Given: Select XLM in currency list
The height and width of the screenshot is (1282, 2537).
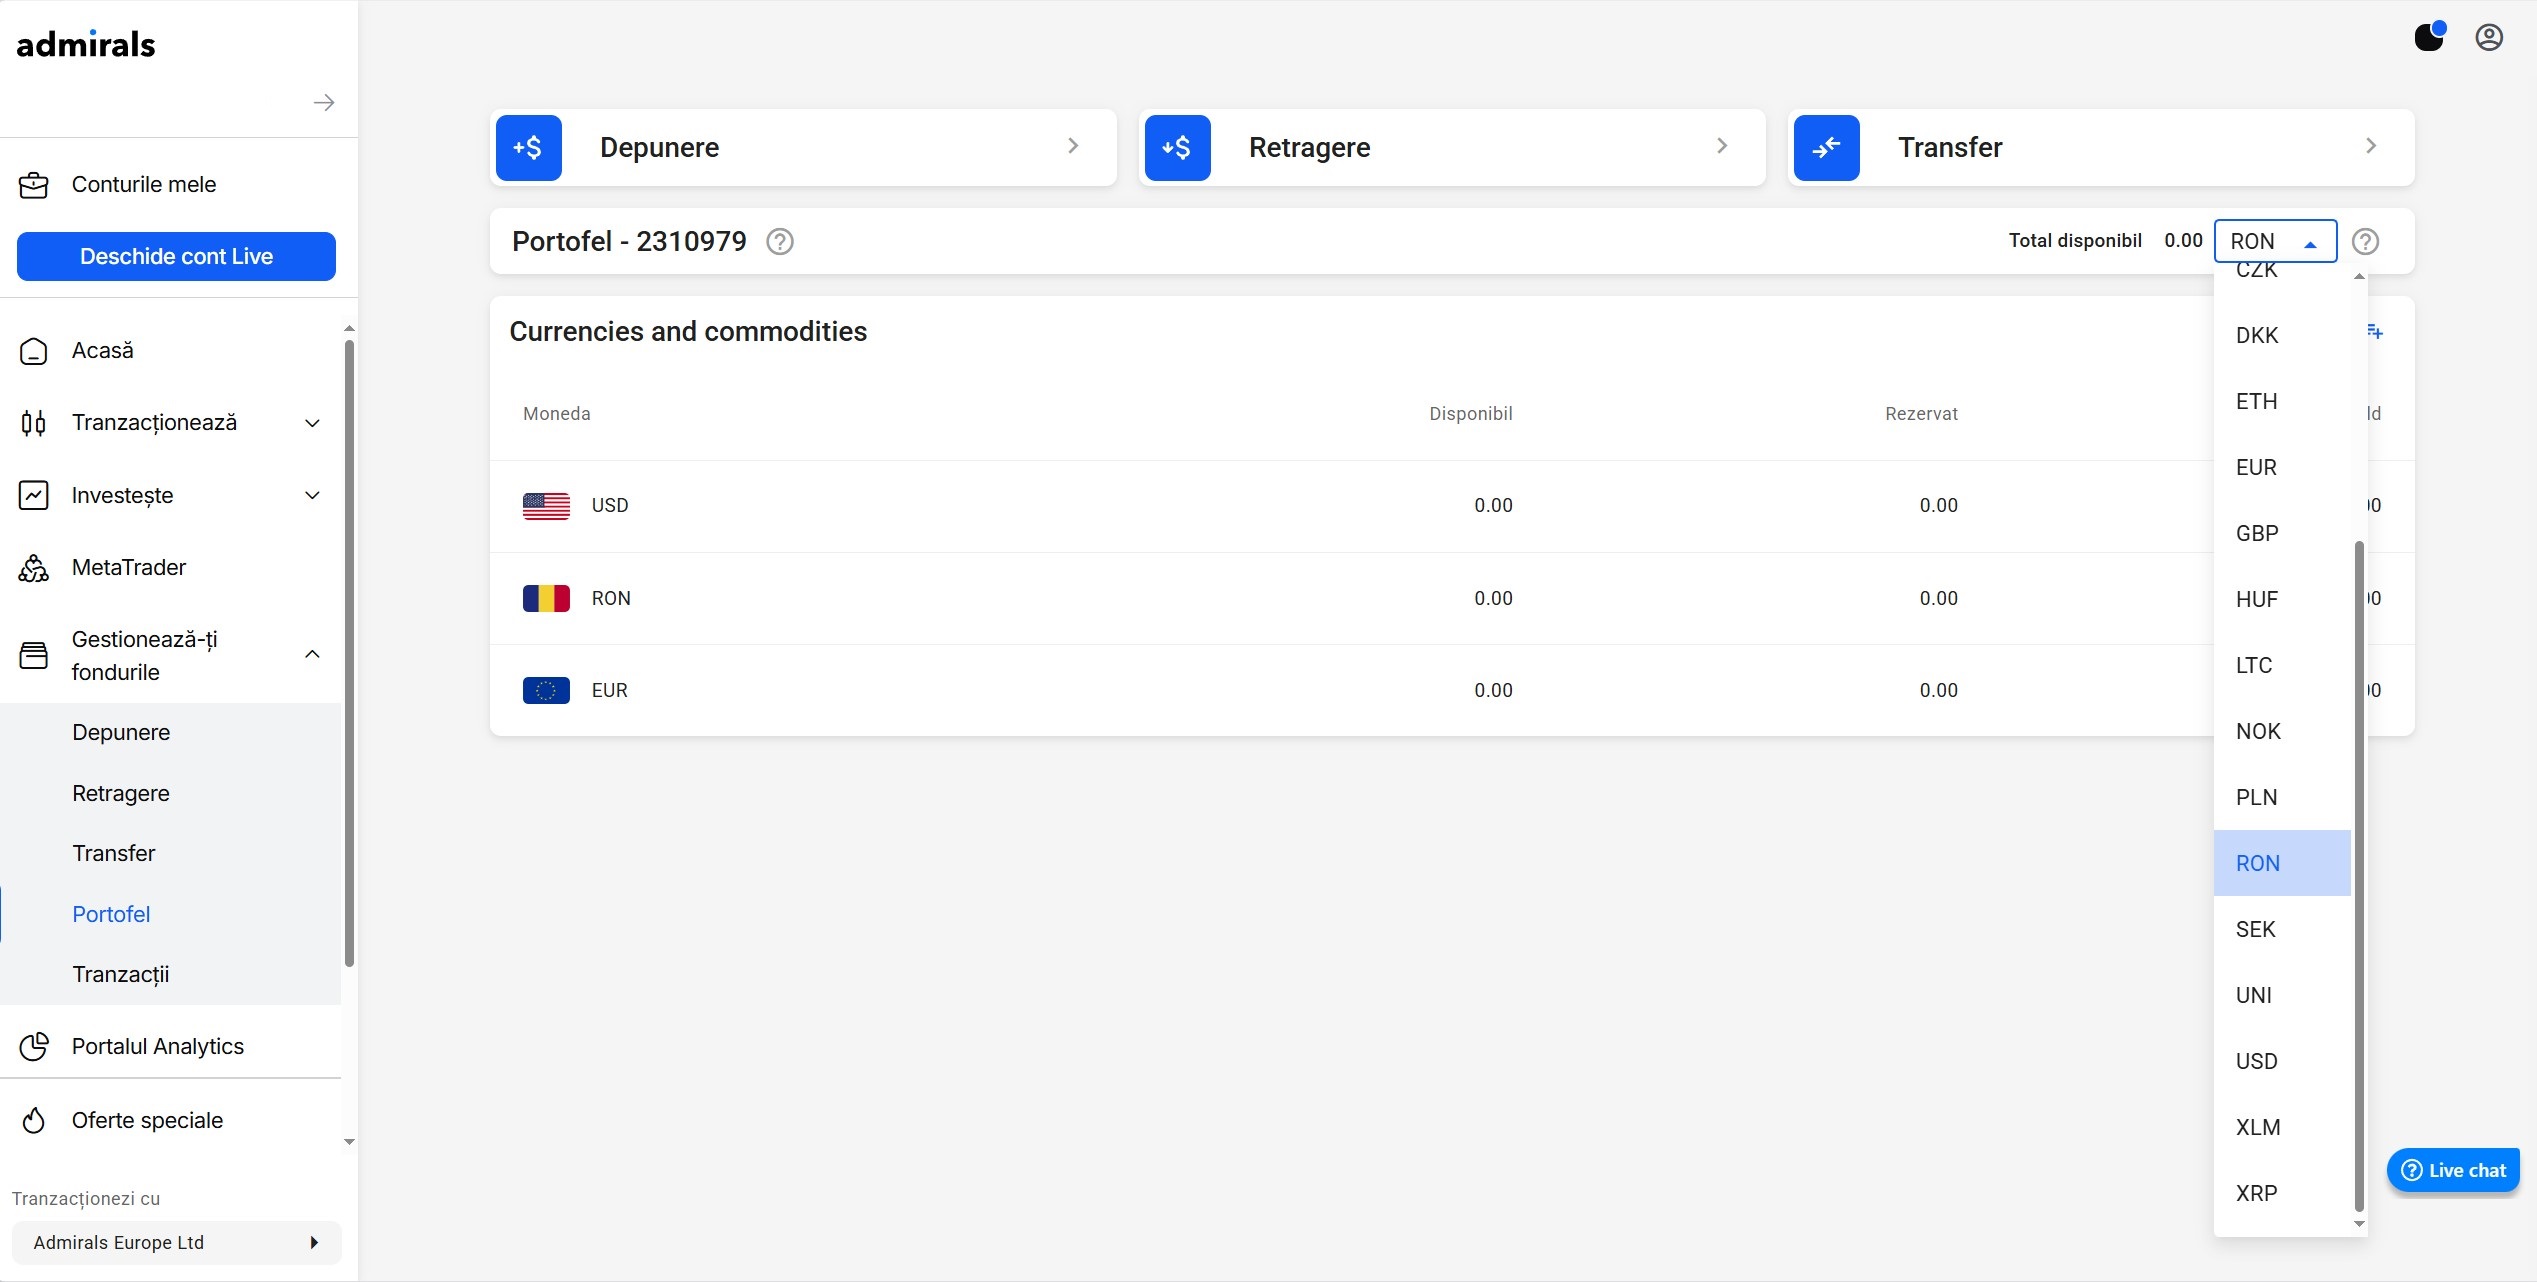Looking at the screenshot, I should pyautogui.click(x=2282, y=1127).
